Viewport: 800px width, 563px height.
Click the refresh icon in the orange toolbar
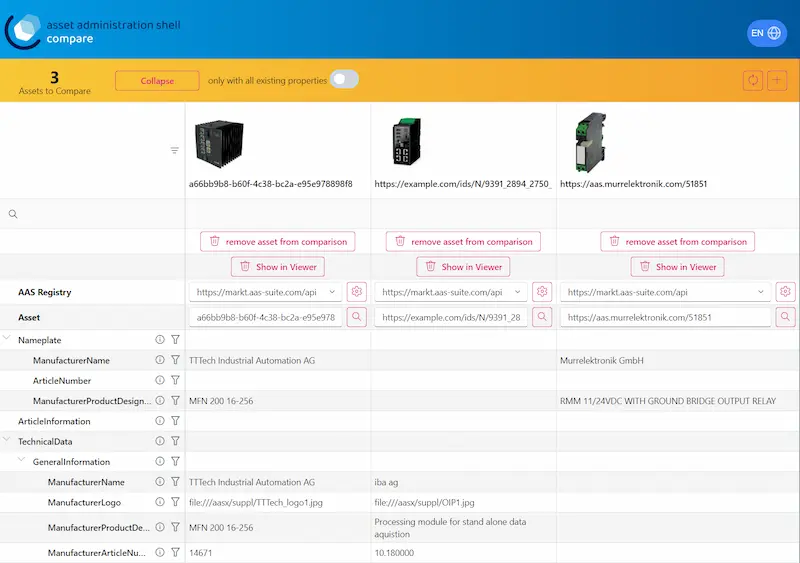(753, 81)
